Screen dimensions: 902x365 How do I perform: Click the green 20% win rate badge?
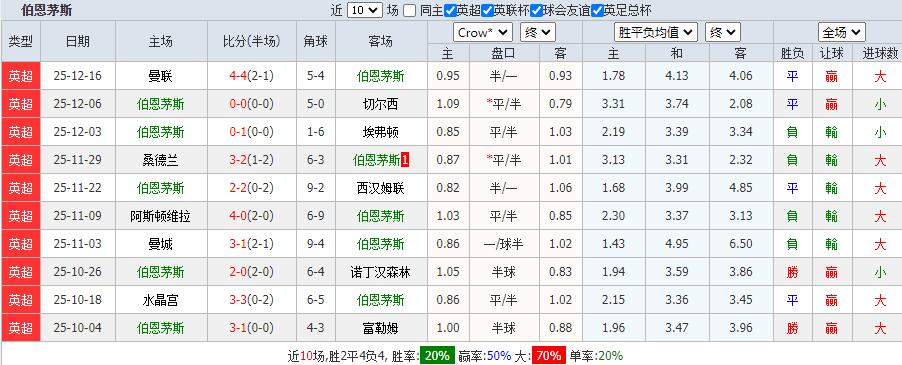437,355
